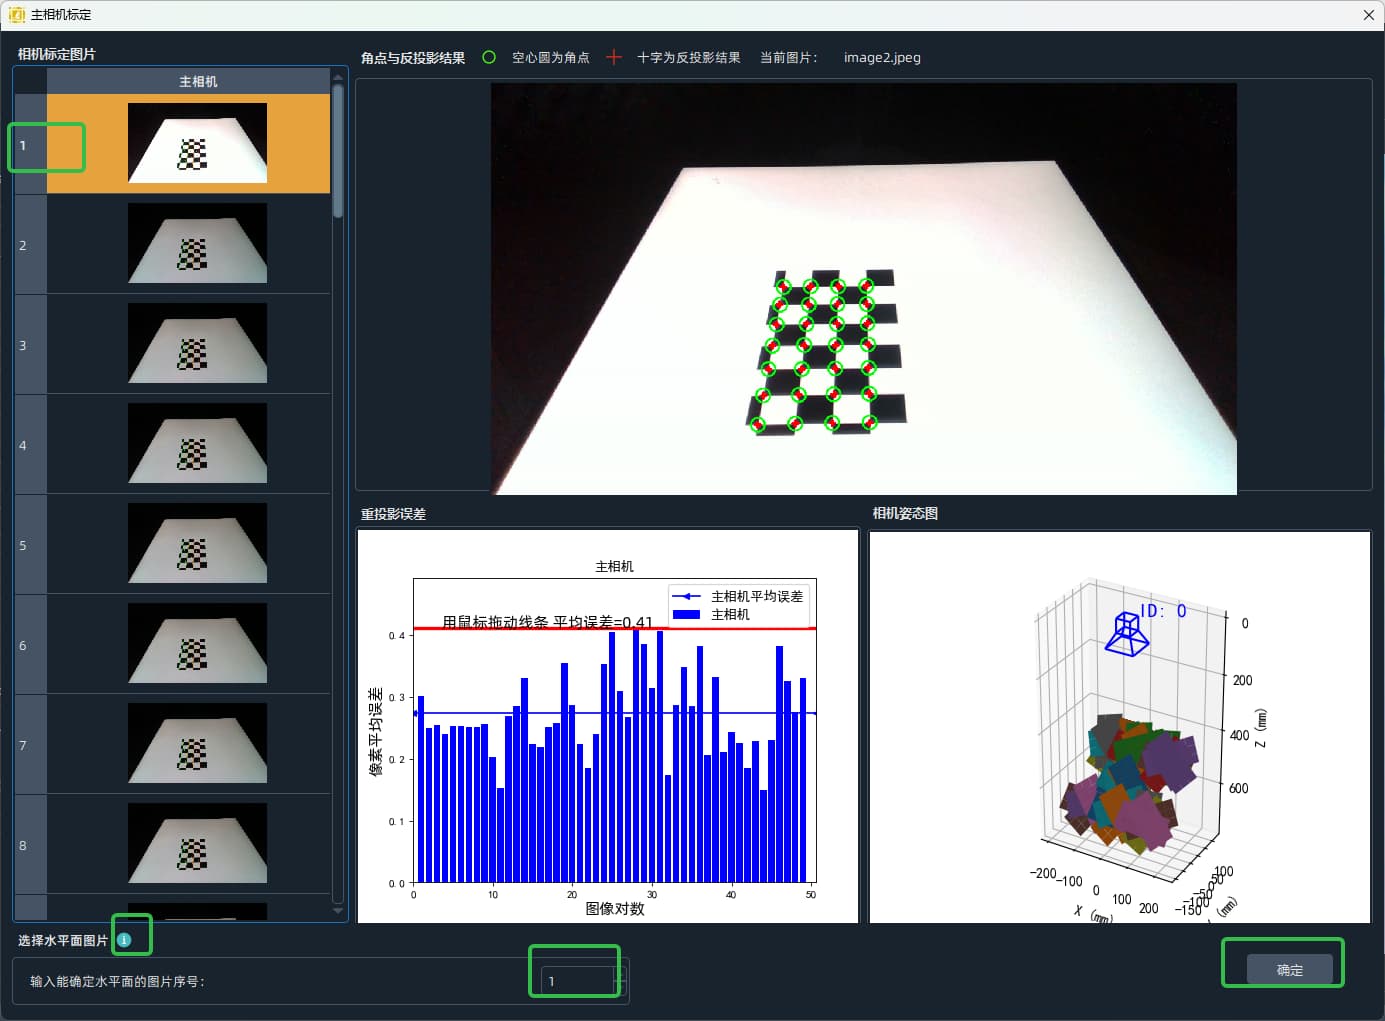Click the 主相机标定 app icon in title bar
This screenshot has width=1385, height=1021.
coord(16,15)
